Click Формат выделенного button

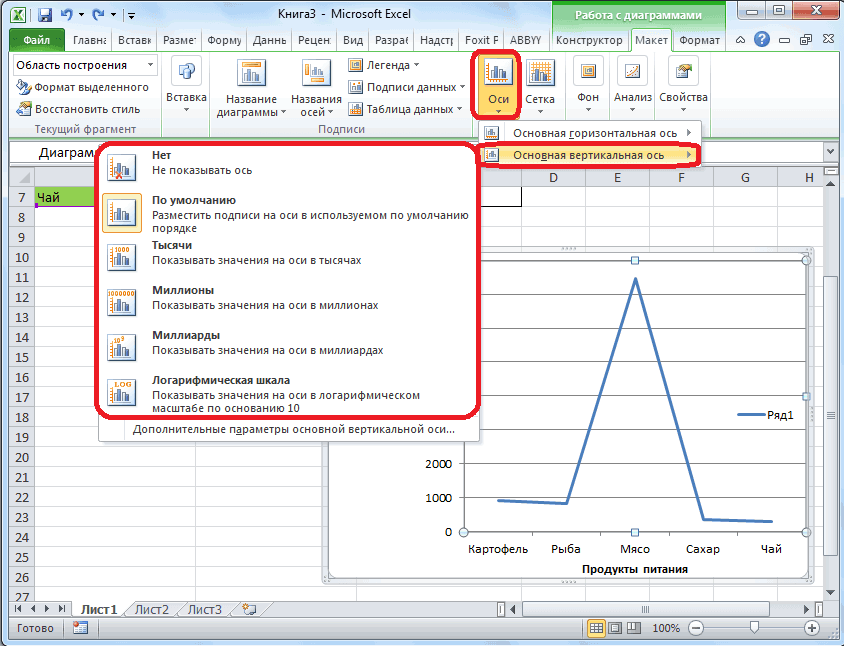coord(84,87)
